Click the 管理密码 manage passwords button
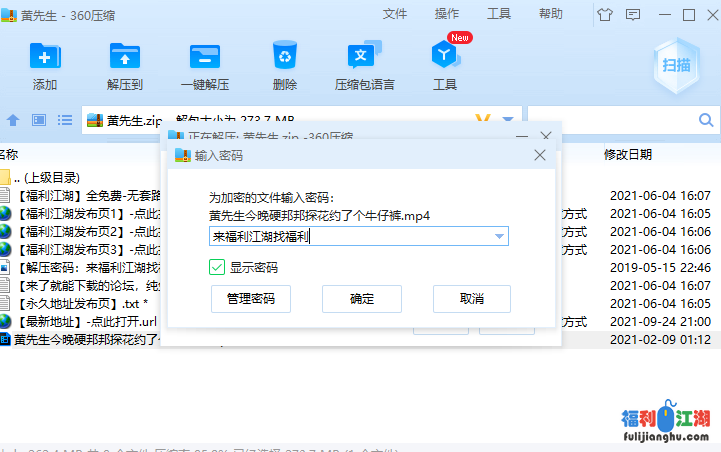This screenshot has width=721, height=452. click(x=250, y=298)
